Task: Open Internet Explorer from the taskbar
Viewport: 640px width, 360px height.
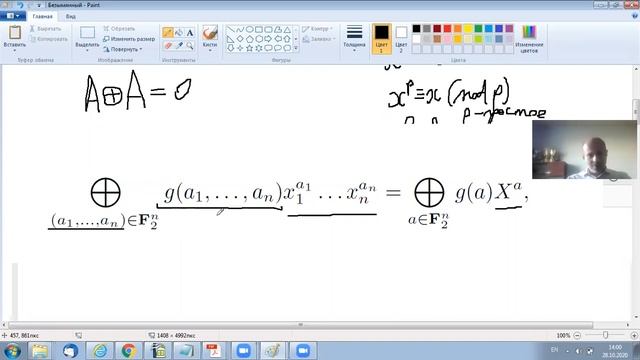Action: point(100,351)
